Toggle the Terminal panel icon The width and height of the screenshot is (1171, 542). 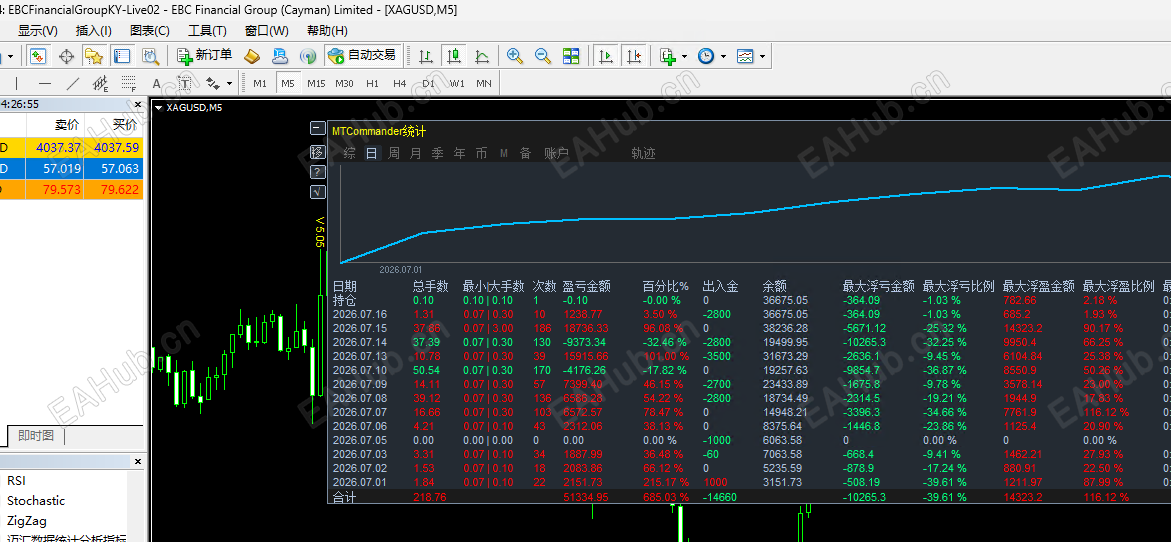122,56
